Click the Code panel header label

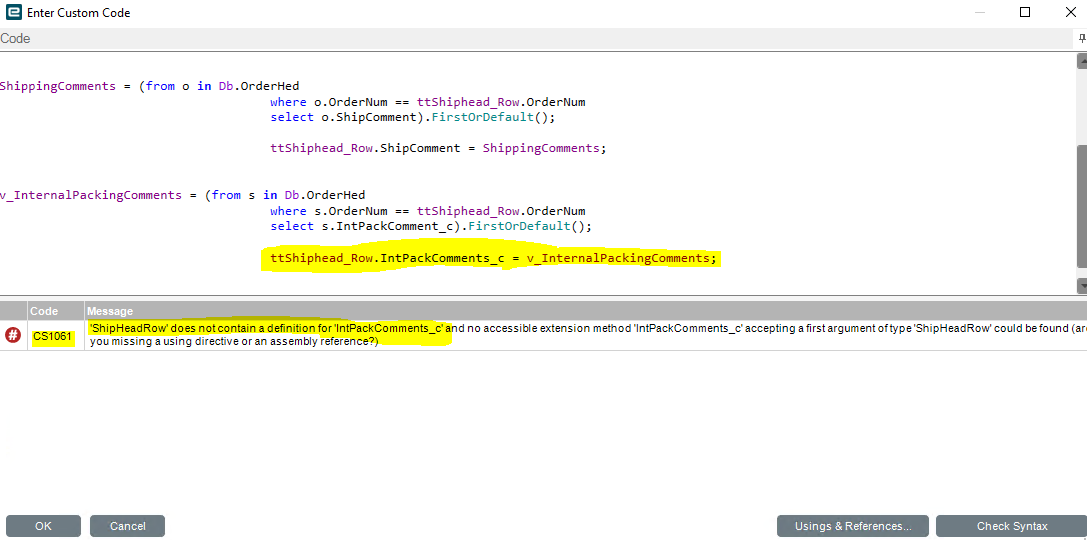(x=15, y=39)
